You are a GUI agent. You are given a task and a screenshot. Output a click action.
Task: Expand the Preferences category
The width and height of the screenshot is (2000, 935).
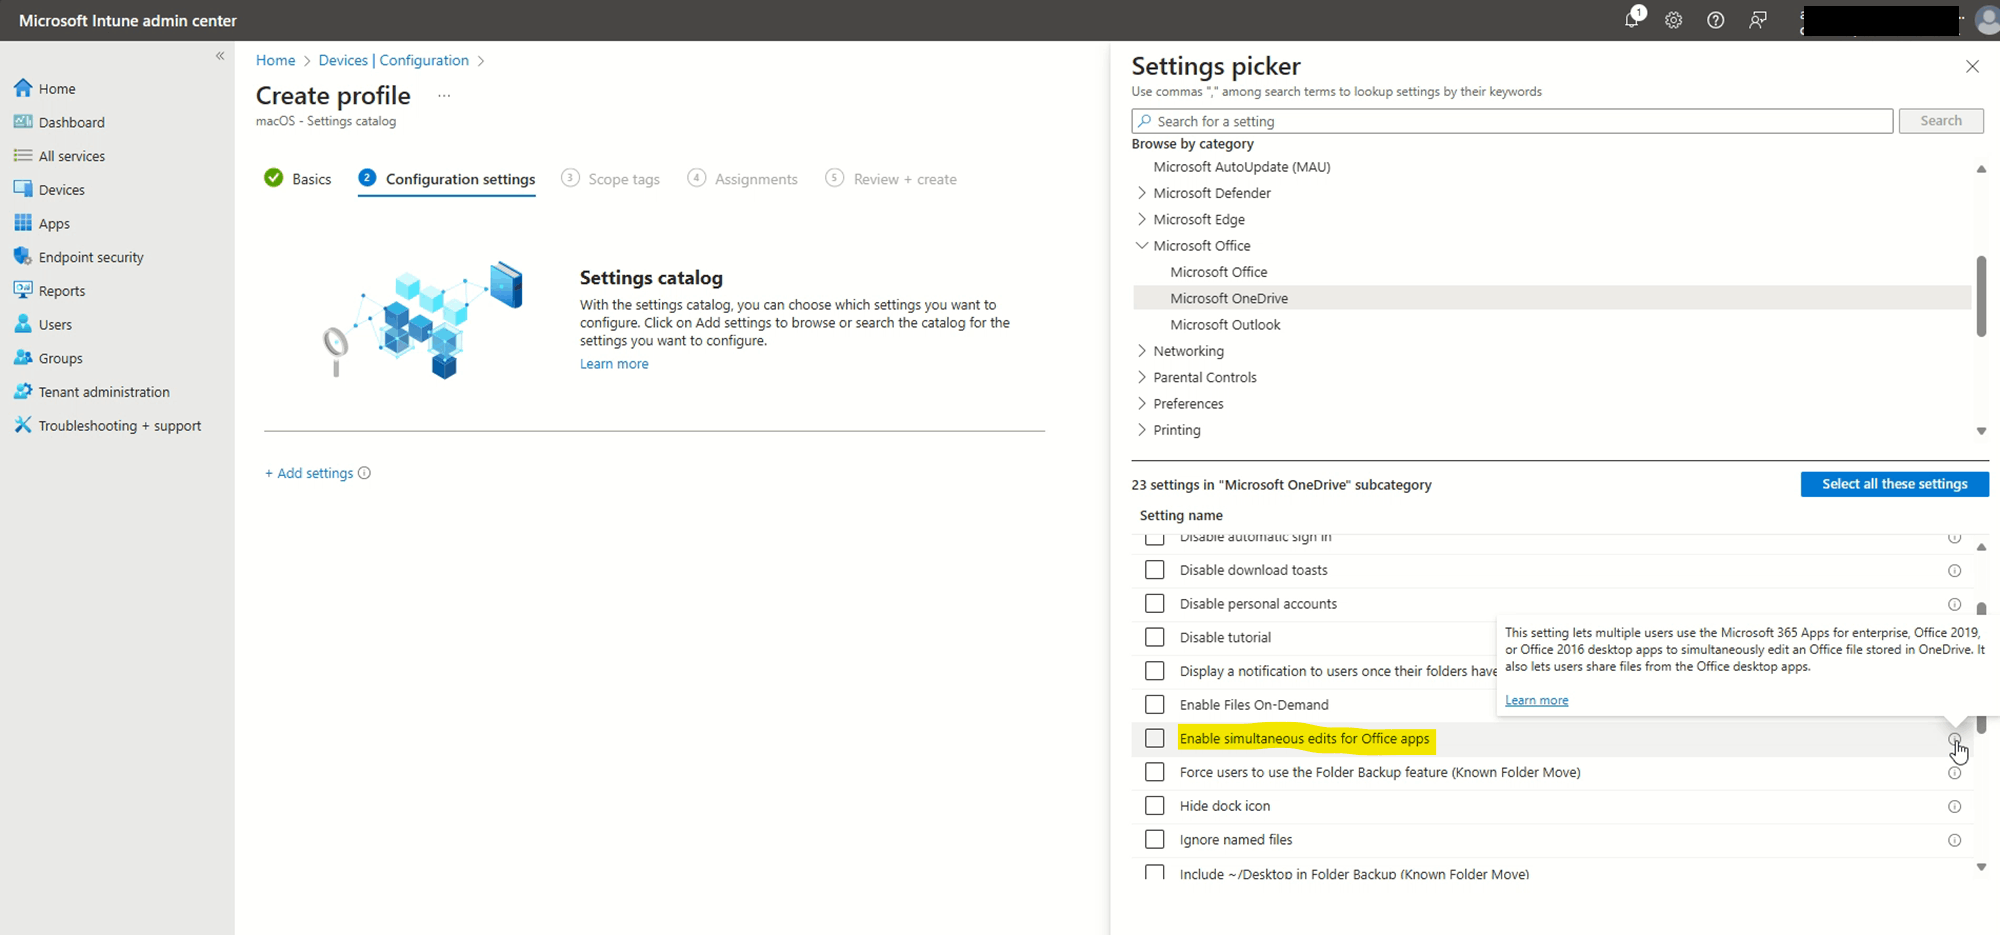[1142, 404]
